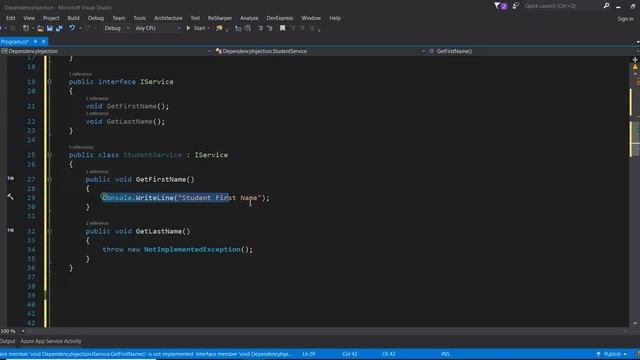Open the Edit menu

pyautogui.click(x=11, y=18)
